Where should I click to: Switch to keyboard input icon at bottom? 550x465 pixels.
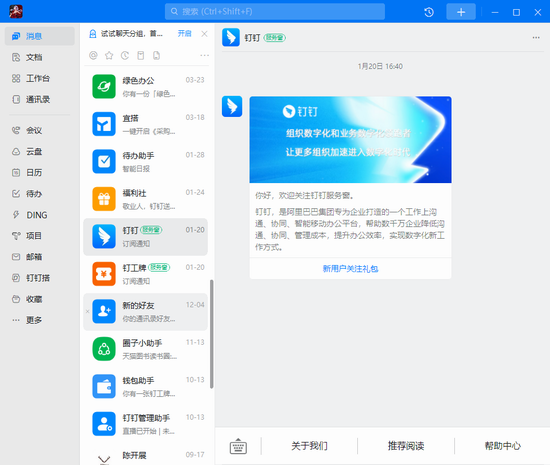click(238, 446)
